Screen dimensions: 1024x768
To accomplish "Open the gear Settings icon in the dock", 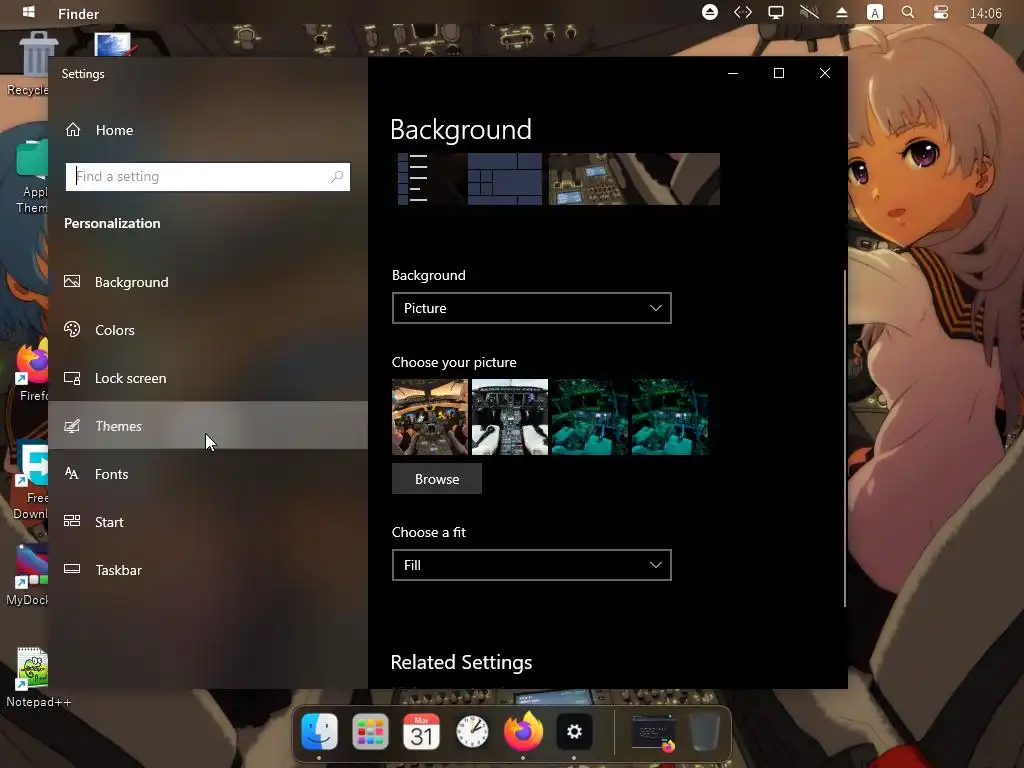I will click(x=574, y=732).
